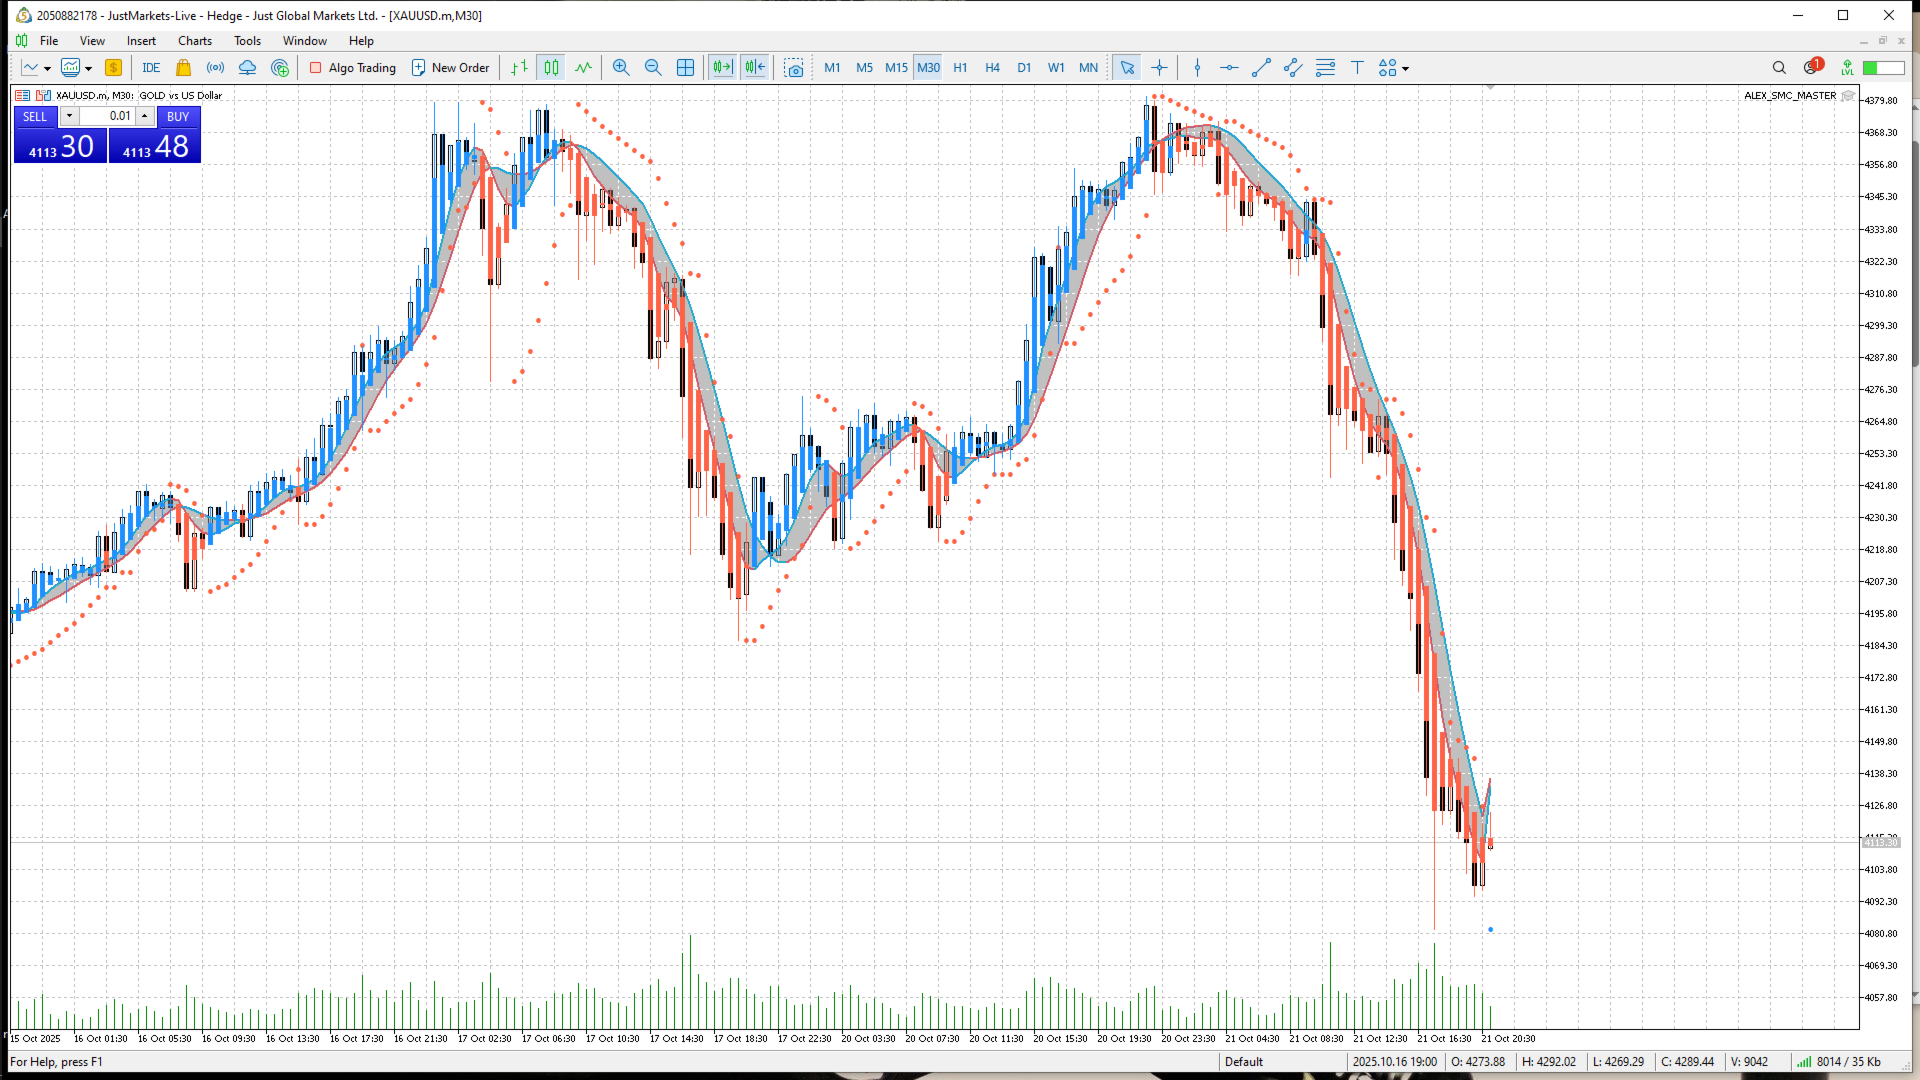Viewport: 1920px width, 1080px height.
Task: Select the Crosshair cursor tool
Action: (1159, 68)
